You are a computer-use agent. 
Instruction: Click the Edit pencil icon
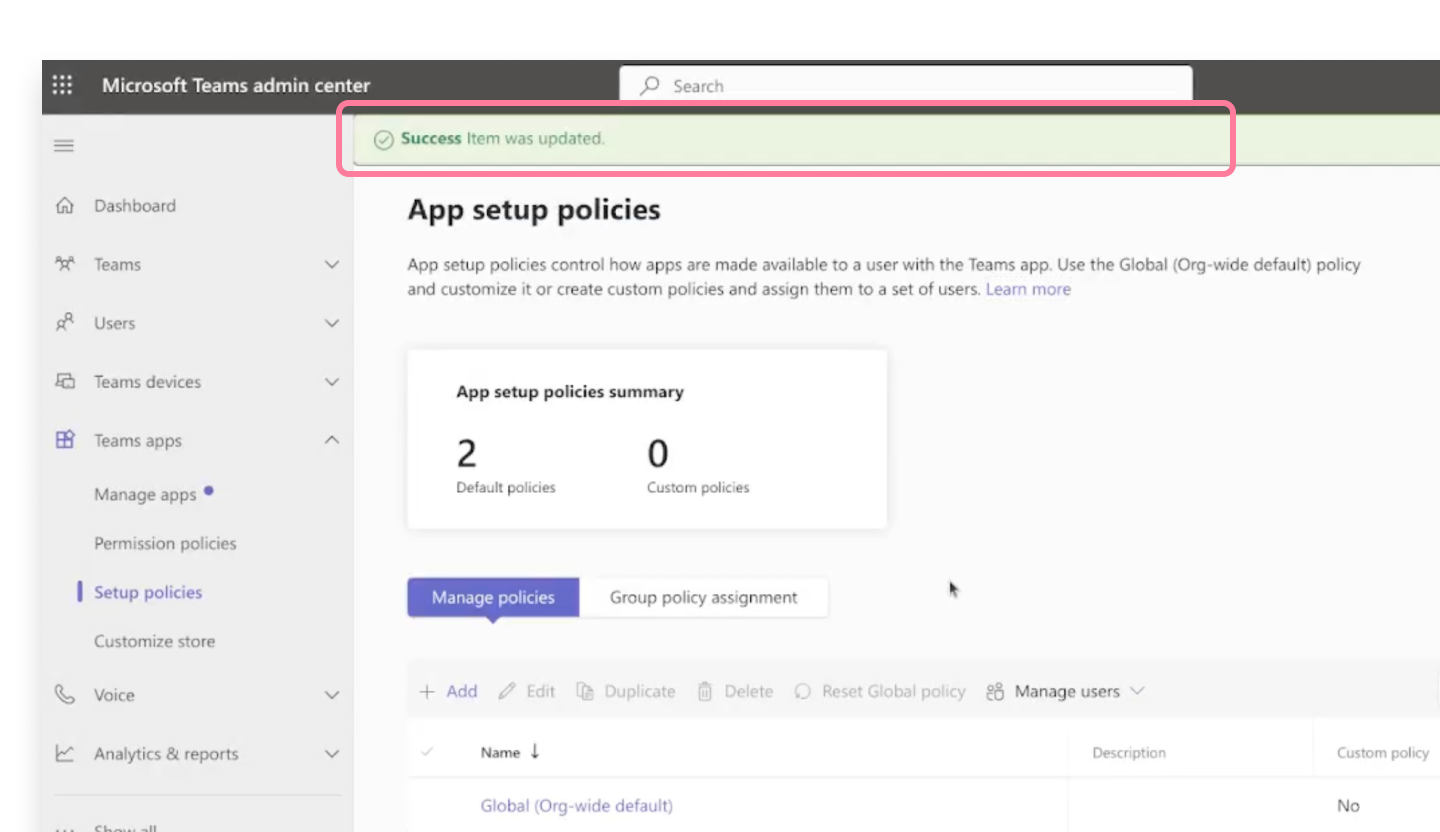point(507,691)
